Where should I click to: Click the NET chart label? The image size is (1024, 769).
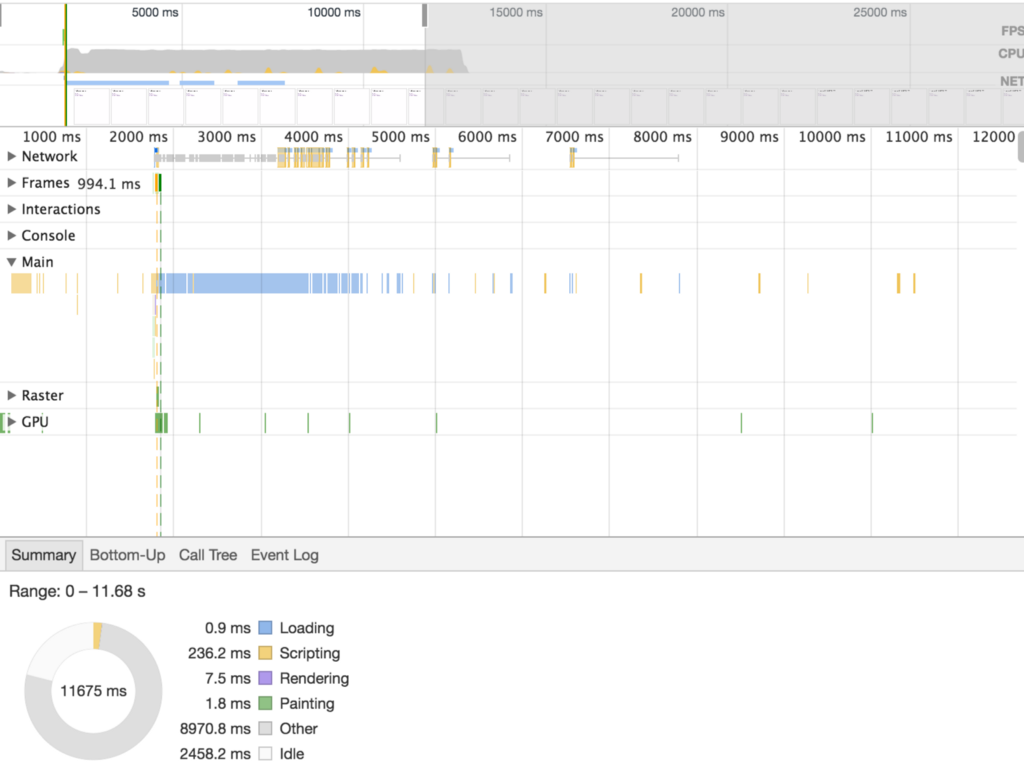click(1011, 80)
